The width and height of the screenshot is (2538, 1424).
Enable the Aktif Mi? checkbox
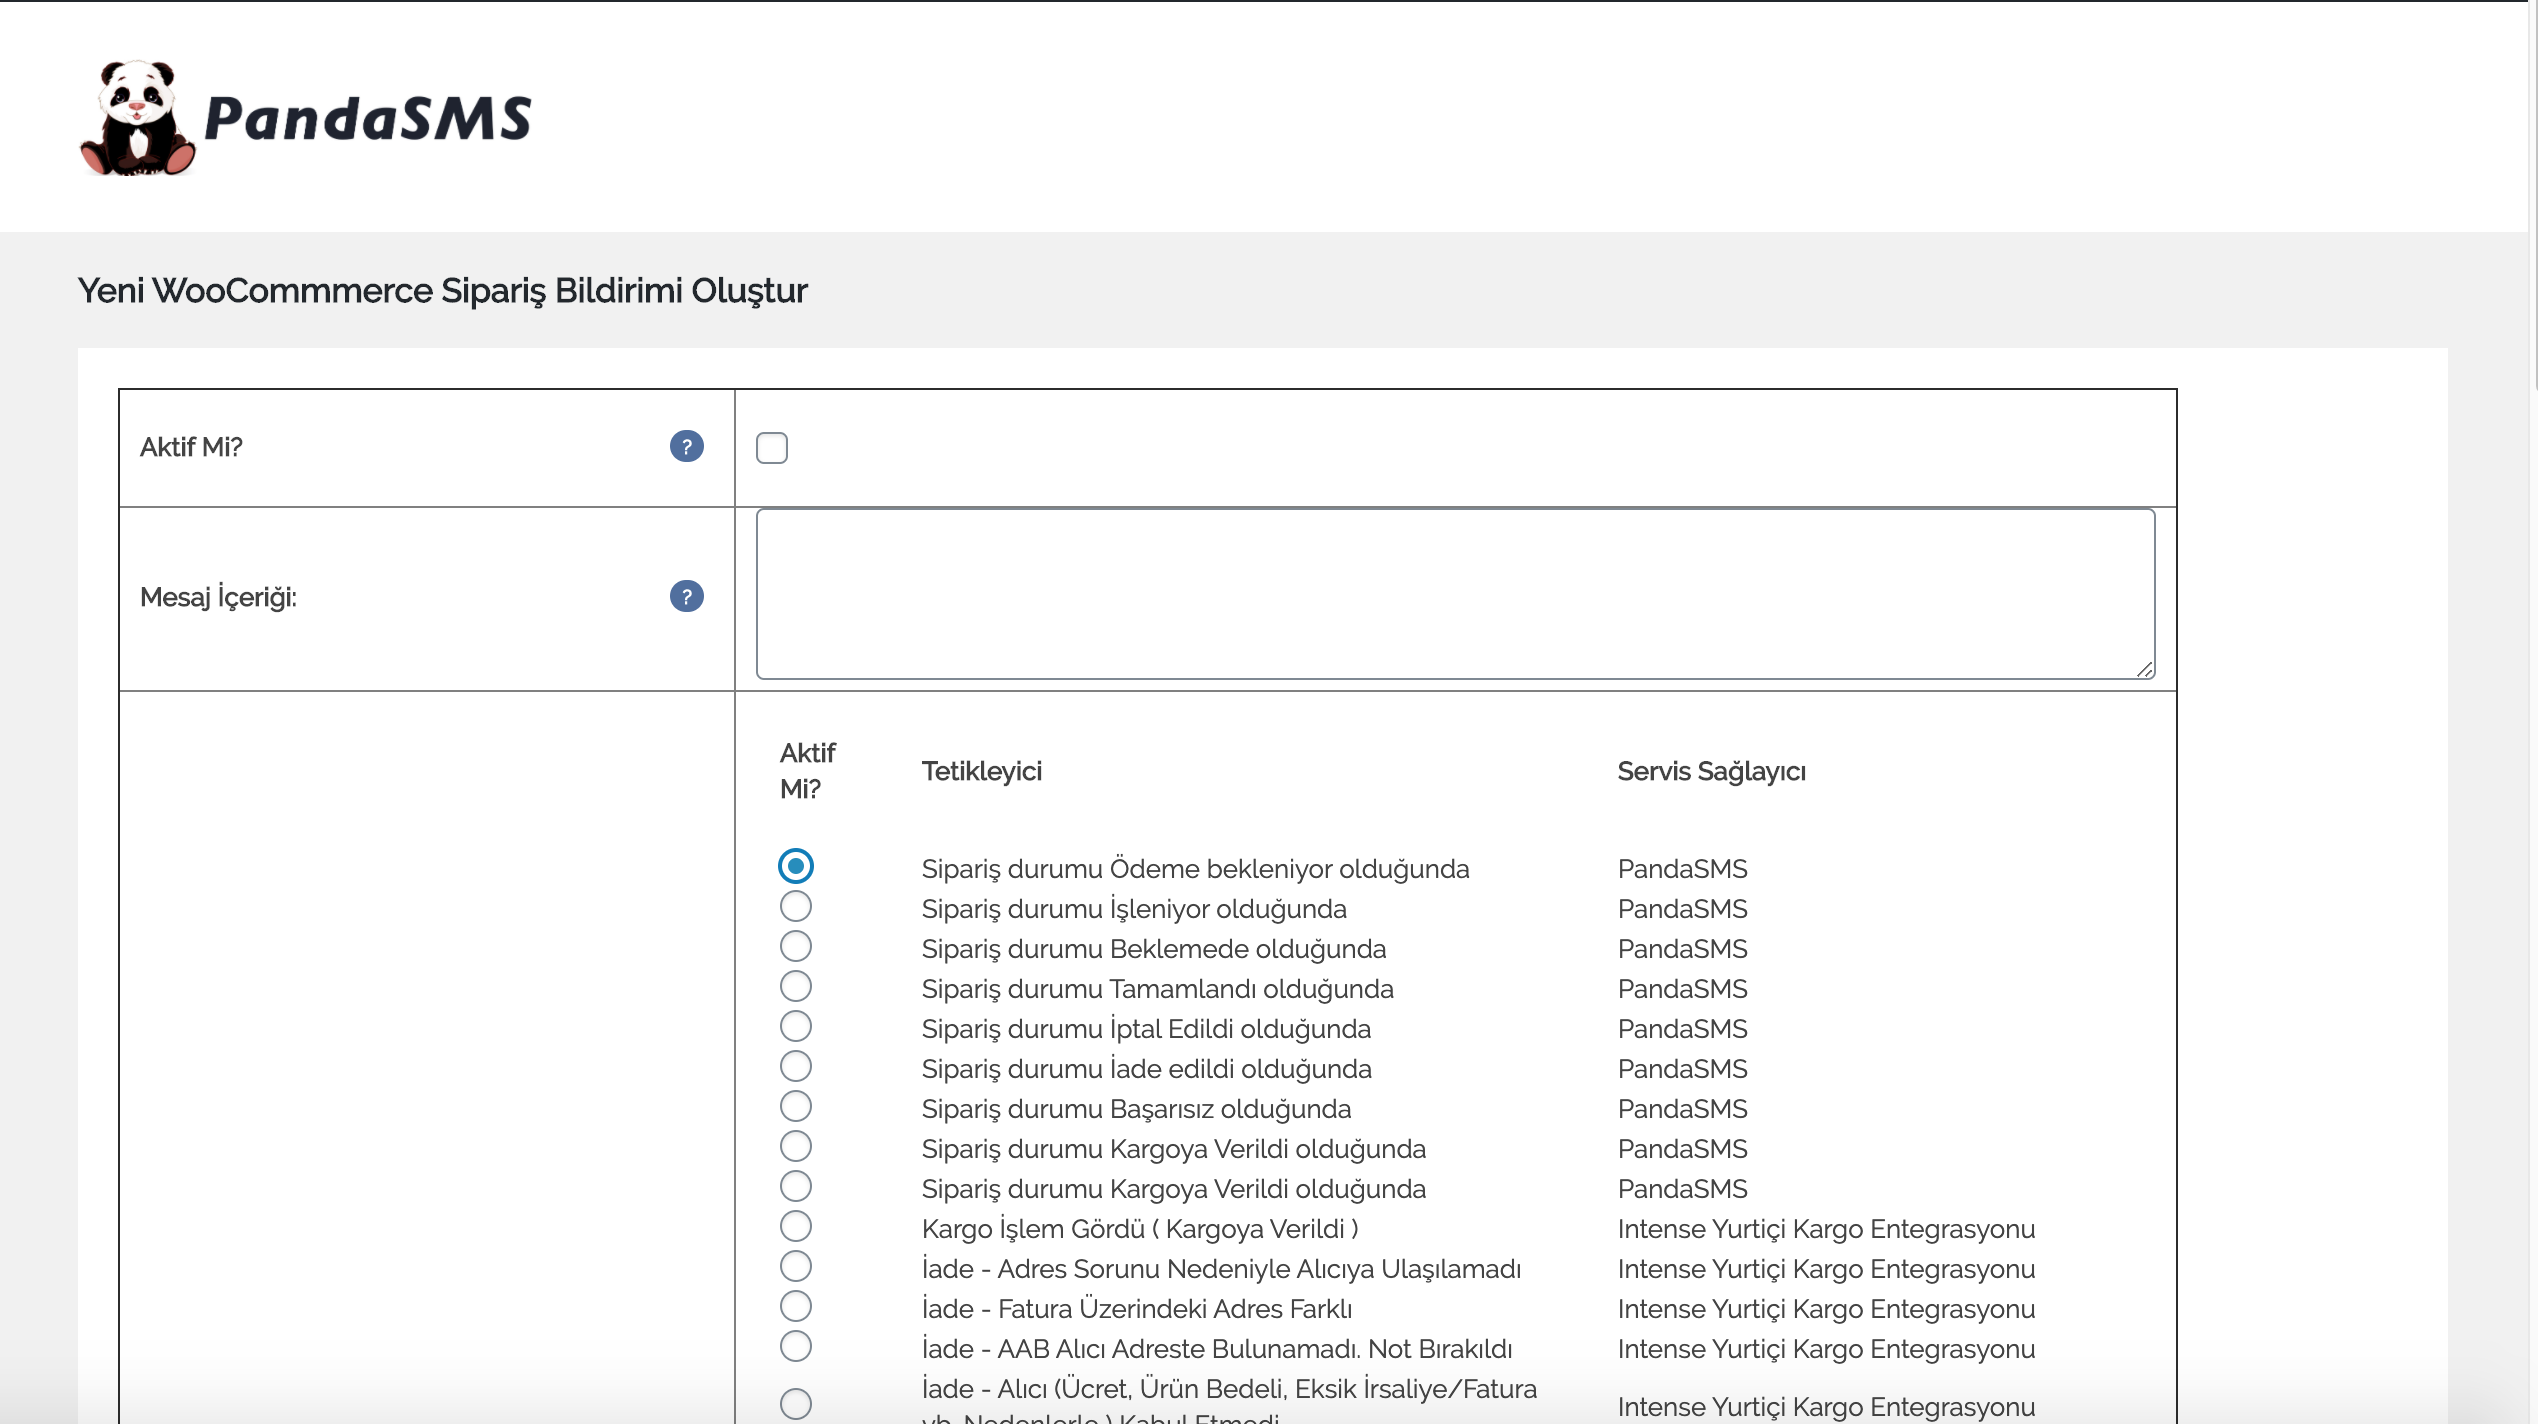point(772,448)
